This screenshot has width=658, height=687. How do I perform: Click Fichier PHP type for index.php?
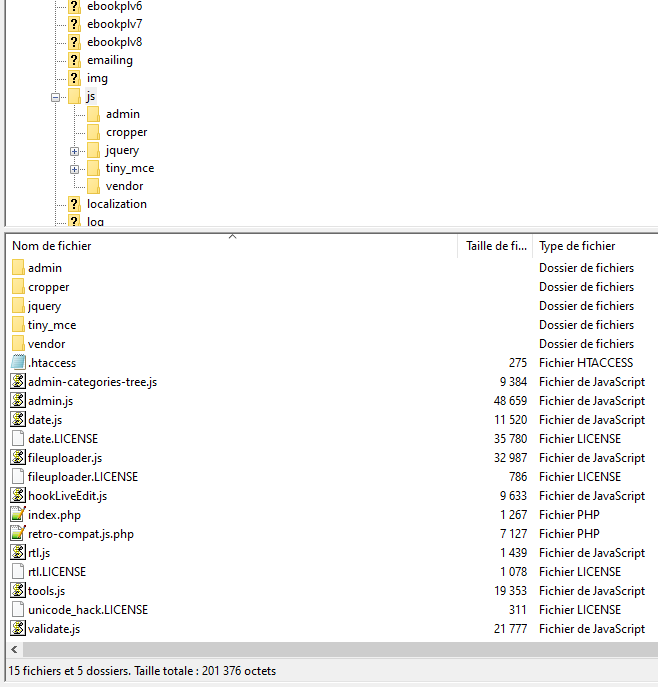(x=569, y=515)
